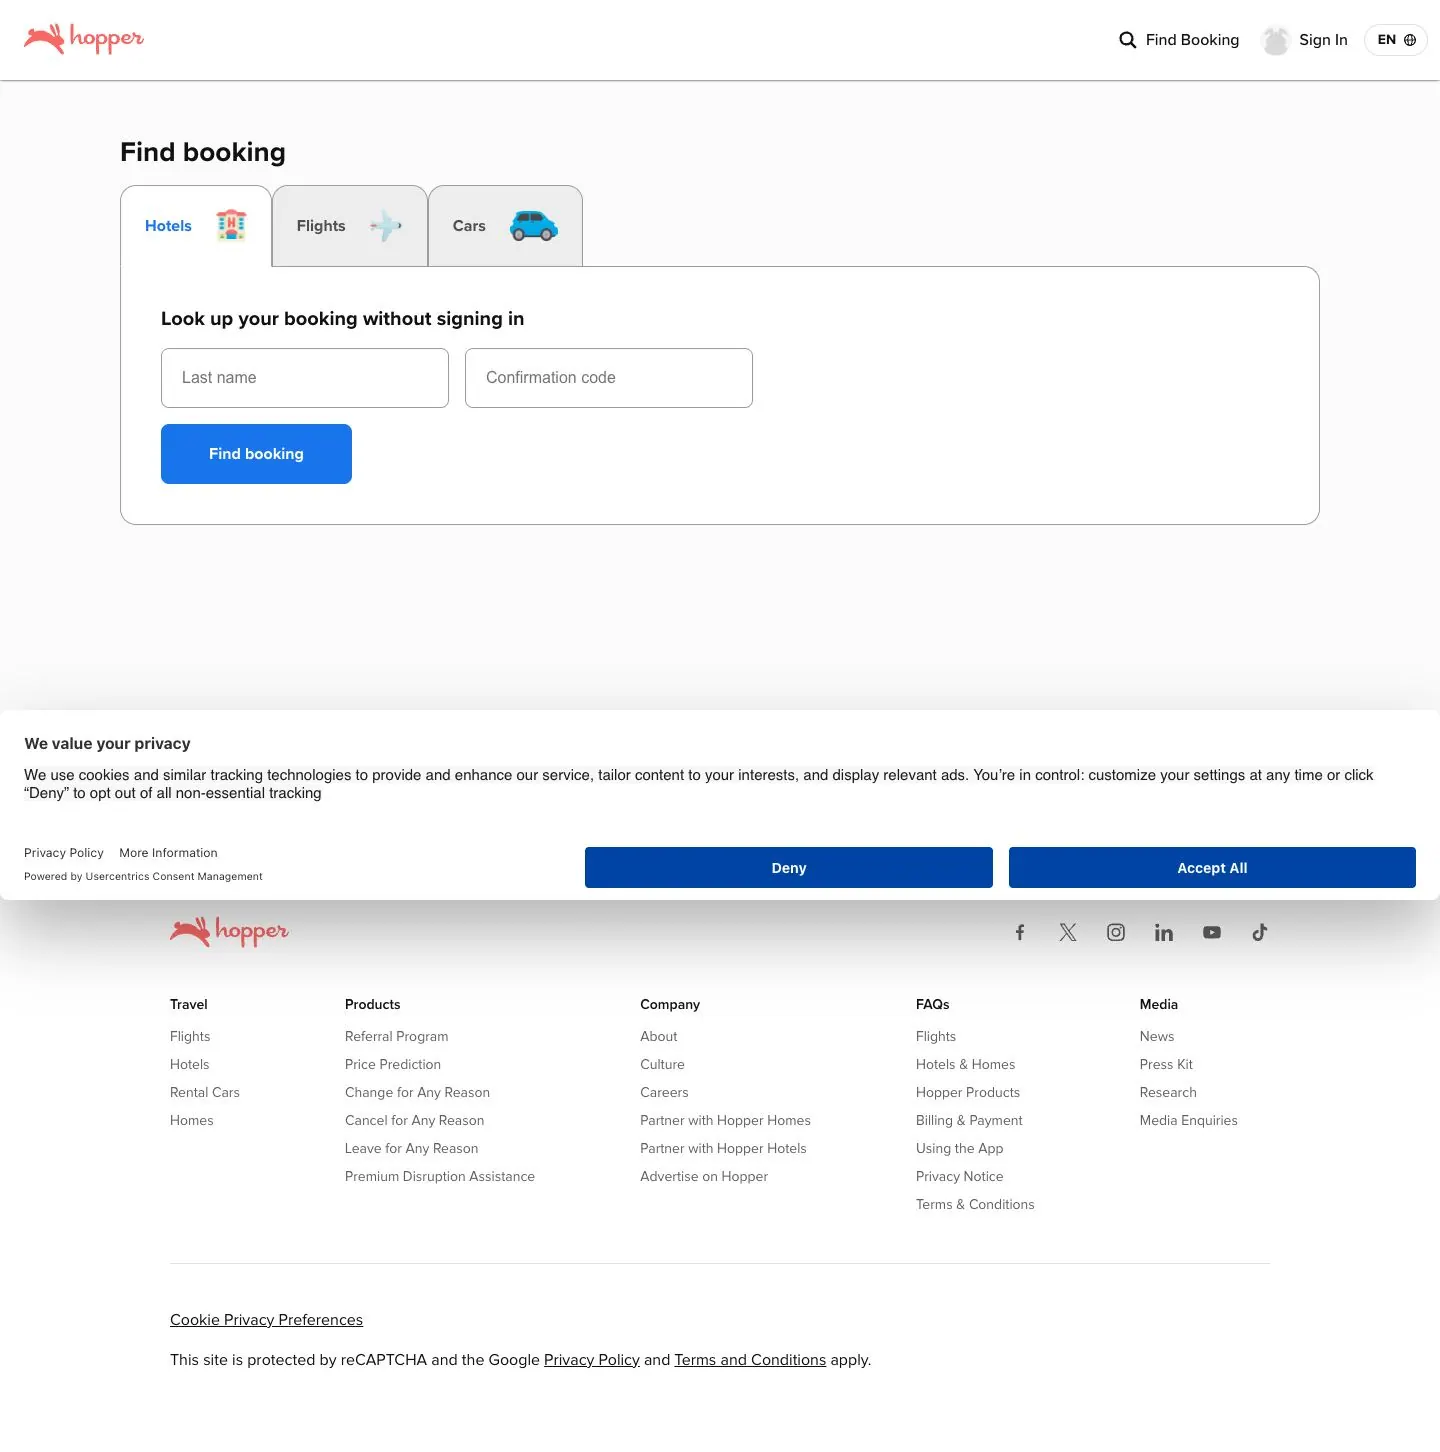
Task: Accept all cookies
Action: (1212, 868)
